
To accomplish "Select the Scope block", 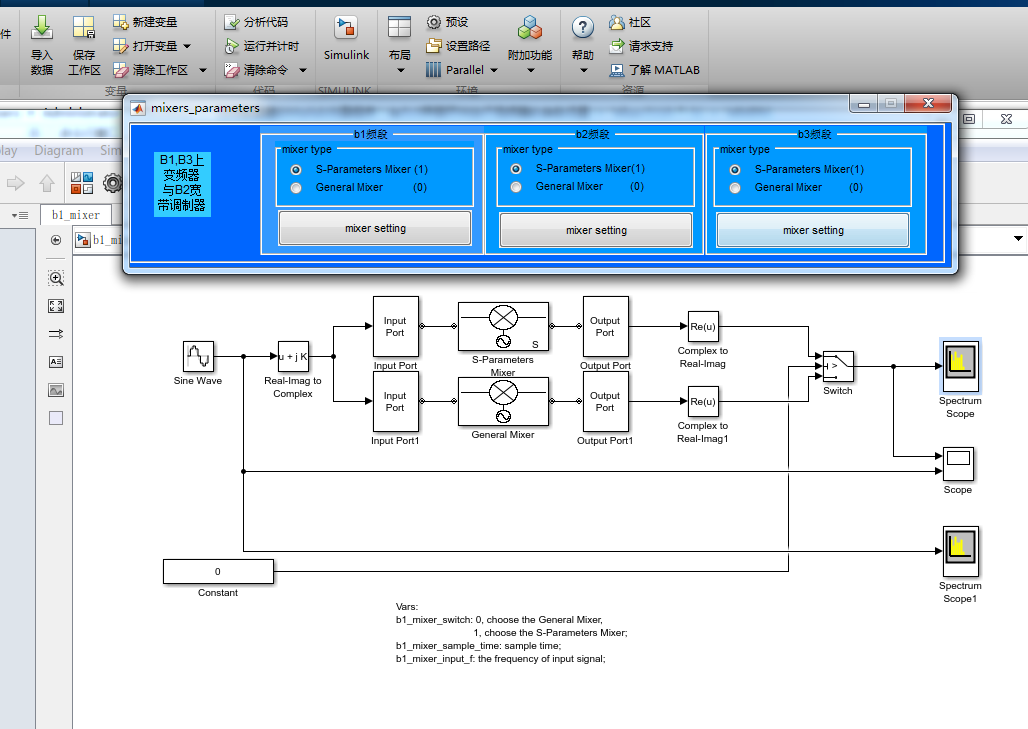I will tap(958, 463).
